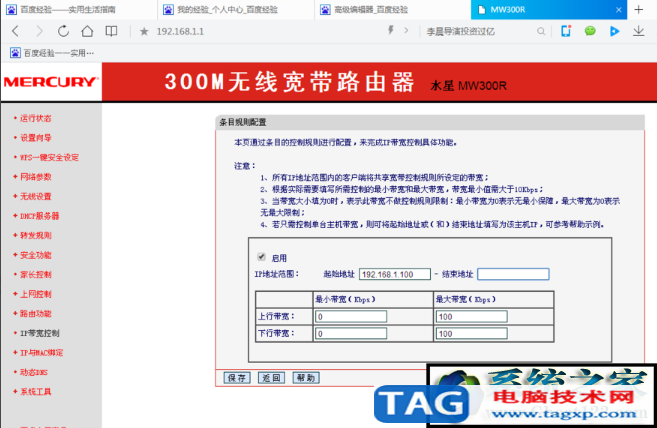
Task: Expand the 无线设置 sidebar menu
Action: coord(36,196)
